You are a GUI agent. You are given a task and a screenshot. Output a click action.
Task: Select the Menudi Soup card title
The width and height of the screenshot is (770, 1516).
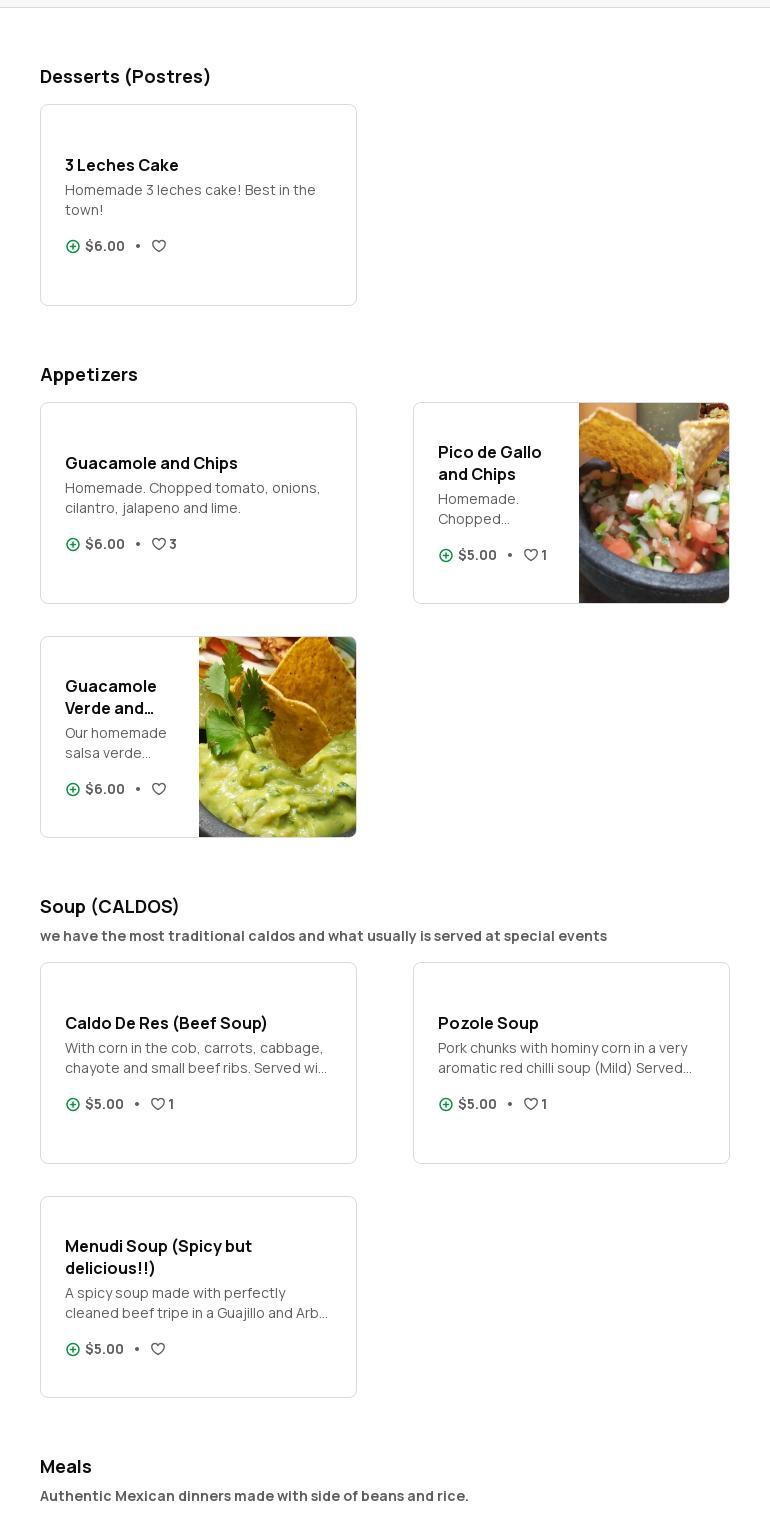coord(158,1257)
